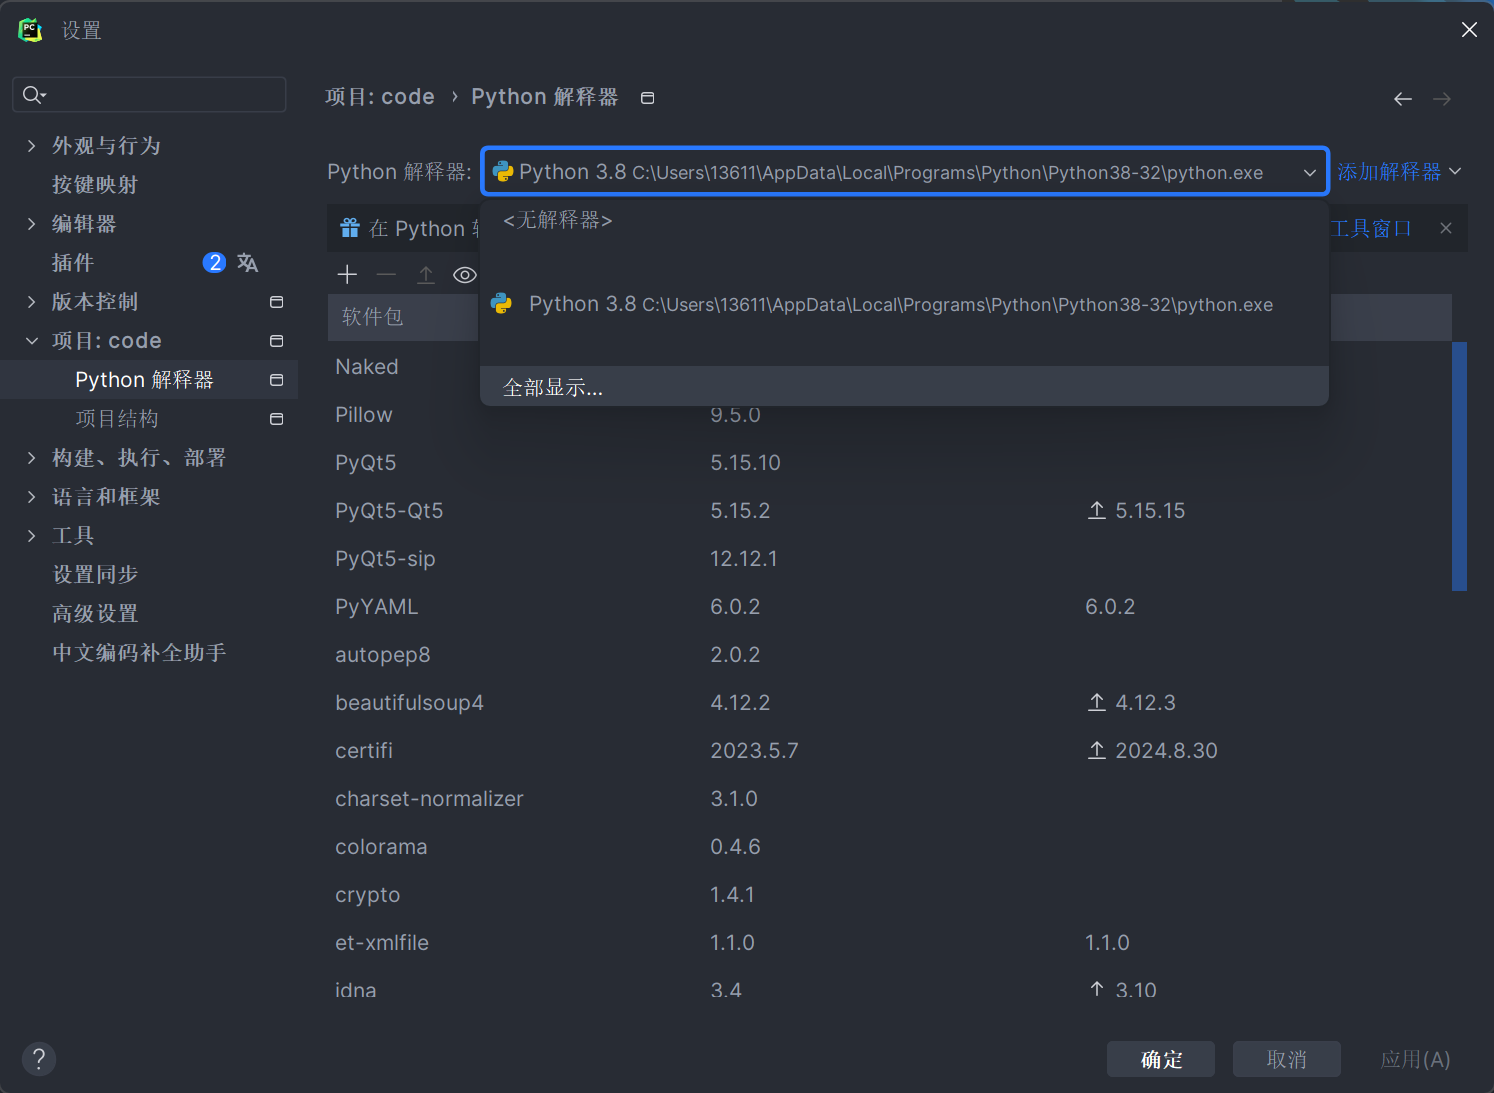This screenshot has width=1494, height=1093.
Task: Click the search magnifier icon in settings
Action: (34, 95)
